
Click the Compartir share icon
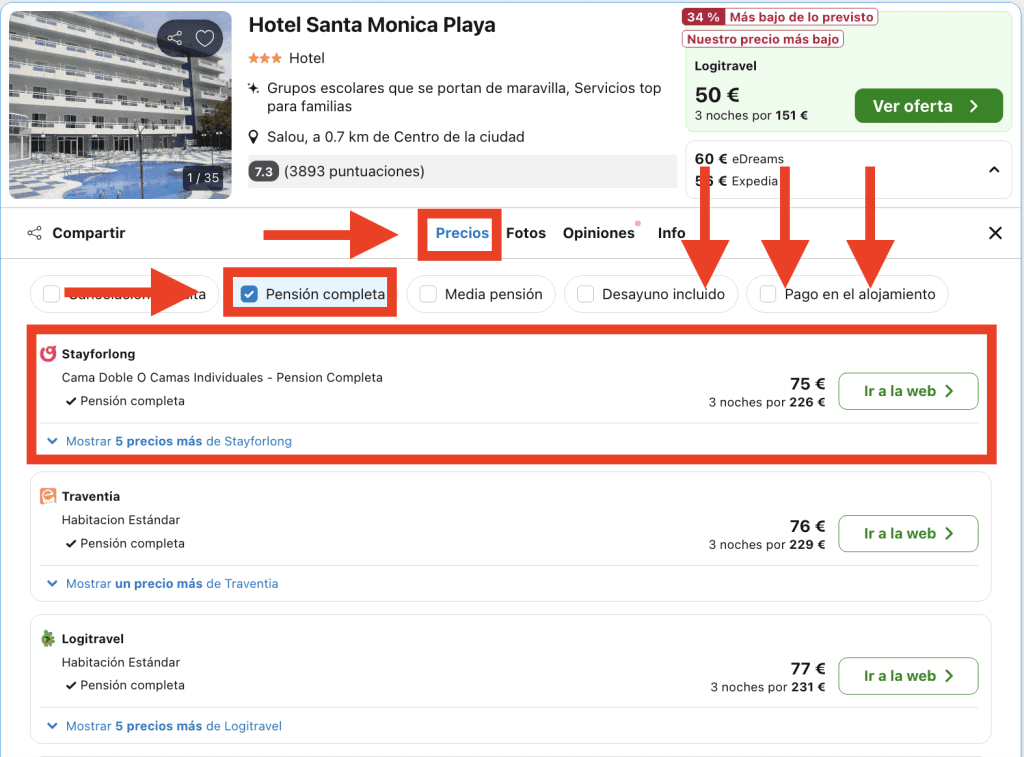[35, 233]
